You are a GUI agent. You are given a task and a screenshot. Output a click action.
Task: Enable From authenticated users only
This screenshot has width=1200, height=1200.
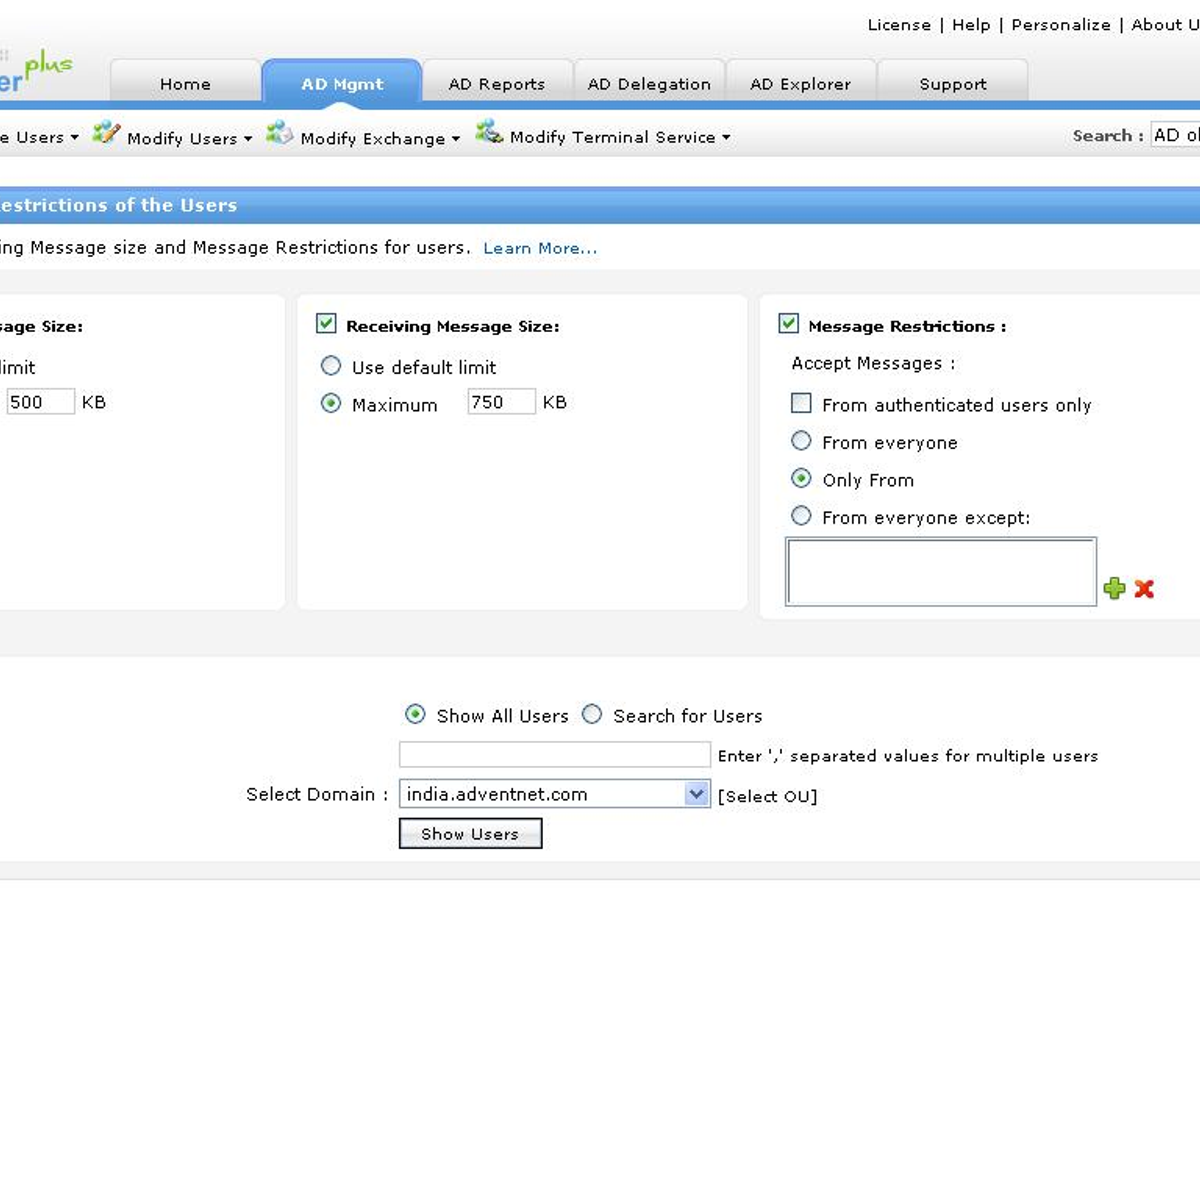pos(801,403)
